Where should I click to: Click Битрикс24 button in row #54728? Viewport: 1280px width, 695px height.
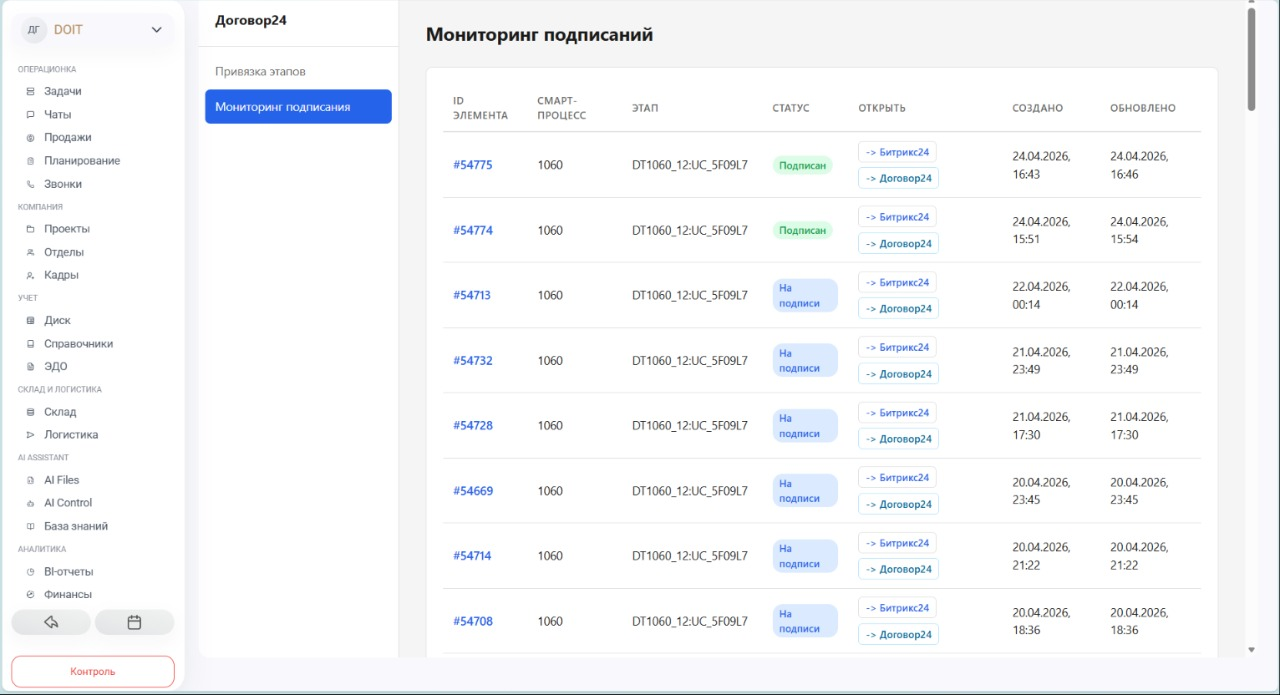coord(897,413)
